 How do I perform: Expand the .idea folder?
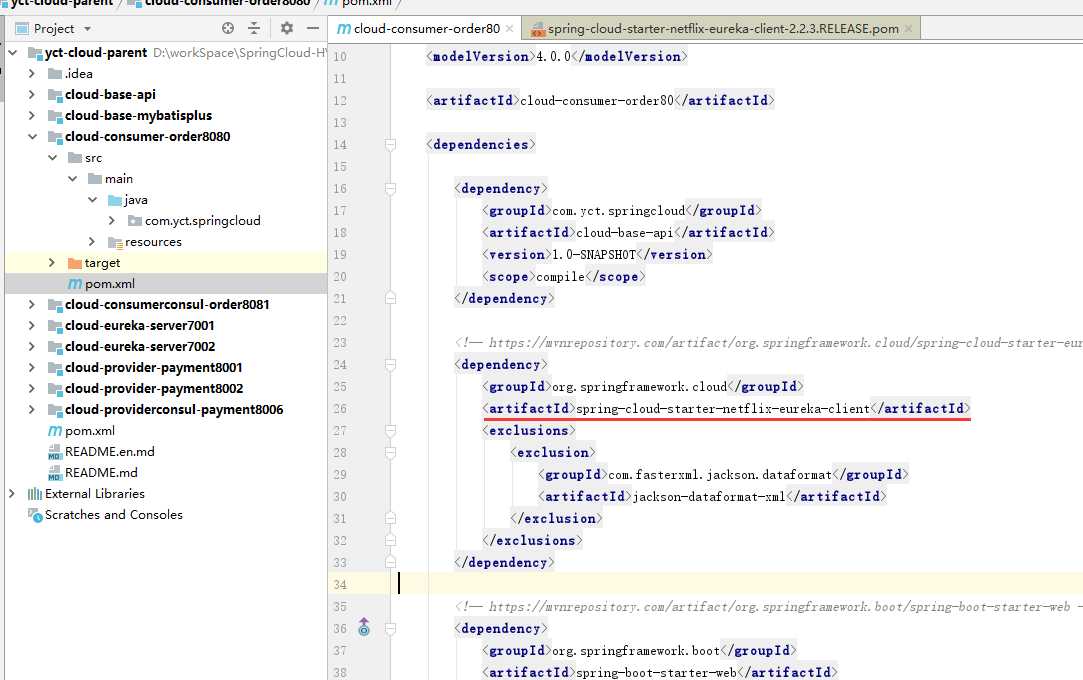point(32,73)
